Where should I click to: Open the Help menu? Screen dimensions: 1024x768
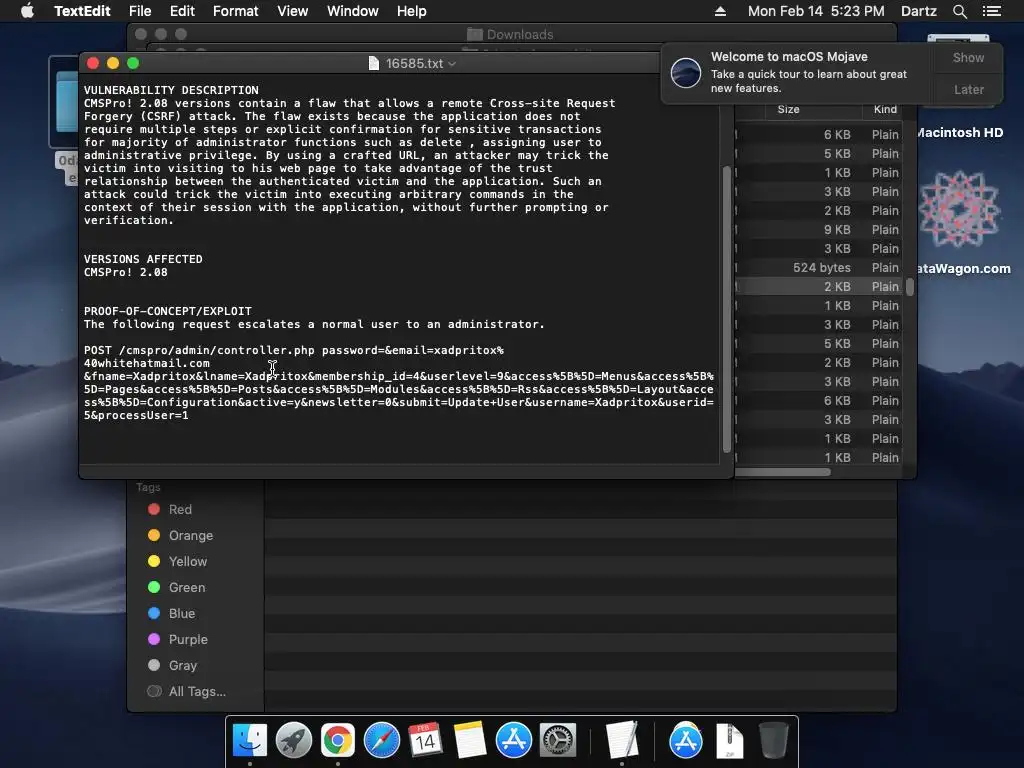pyautogui.click(x=411, y=11)
